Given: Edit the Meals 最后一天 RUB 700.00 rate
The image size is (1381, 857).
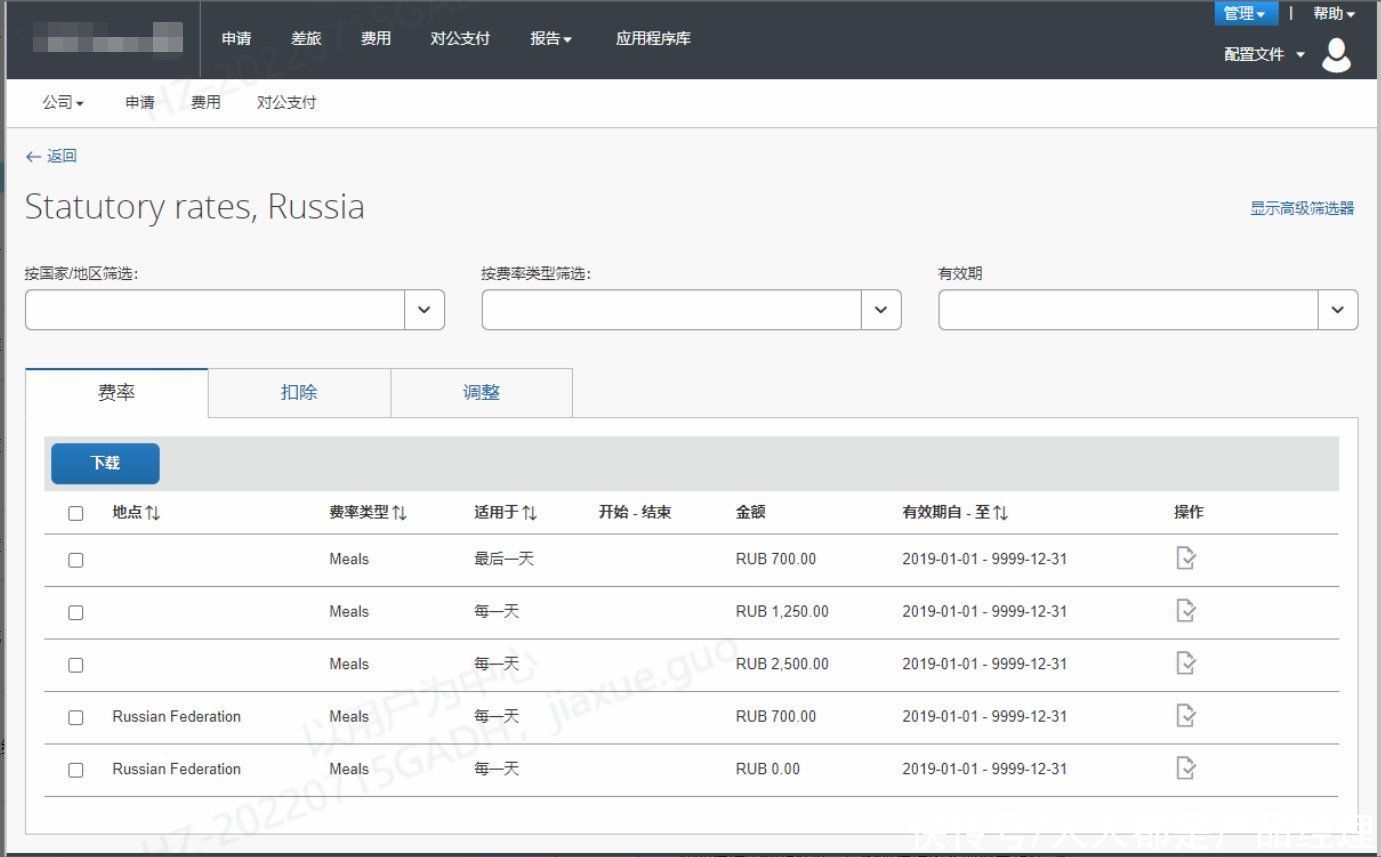Looking at the screenshot, I should click(1186, 559).
